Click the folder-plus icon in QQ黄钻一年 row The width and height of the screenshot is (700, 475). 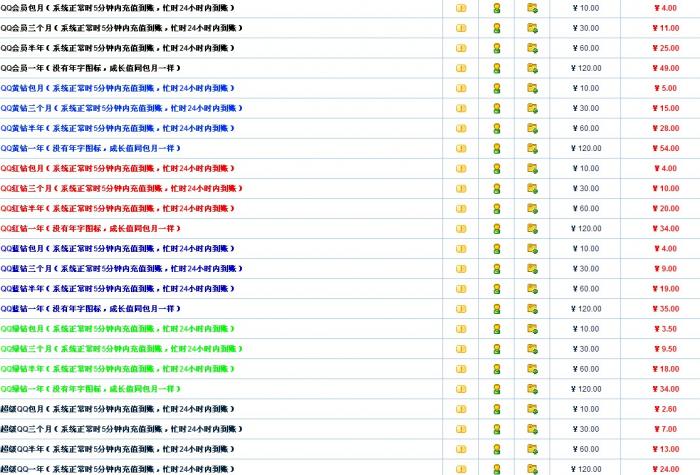click(x=532, y=148)
